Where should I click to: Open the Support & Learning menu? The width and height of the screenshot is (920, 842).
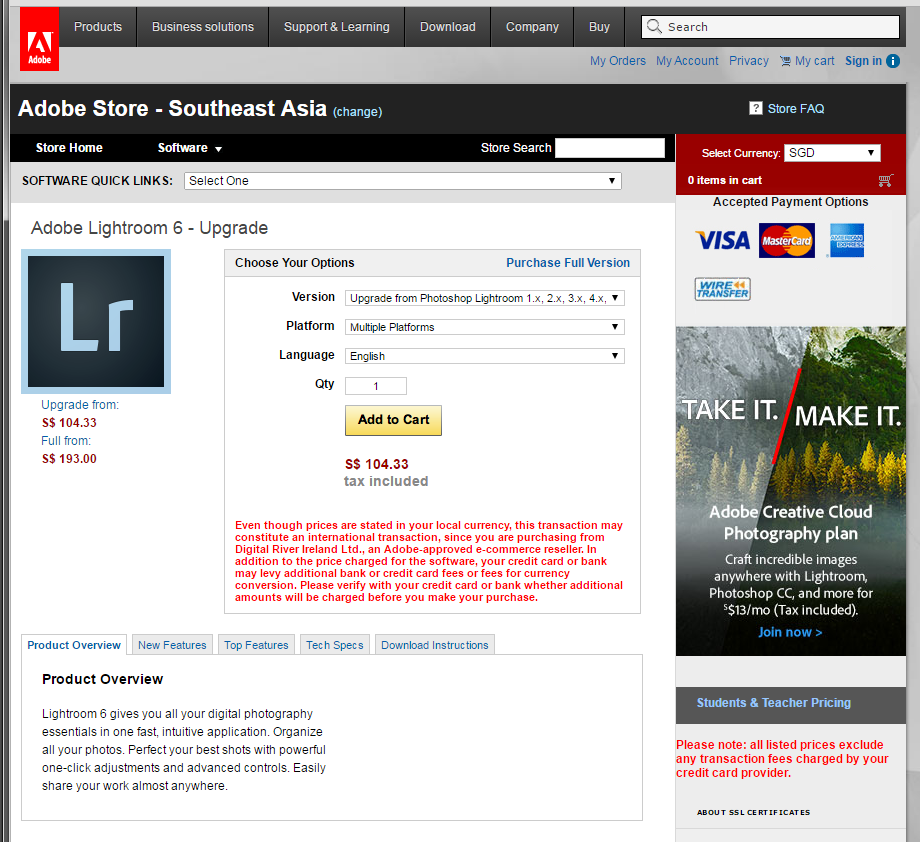(x=337, y=27)
